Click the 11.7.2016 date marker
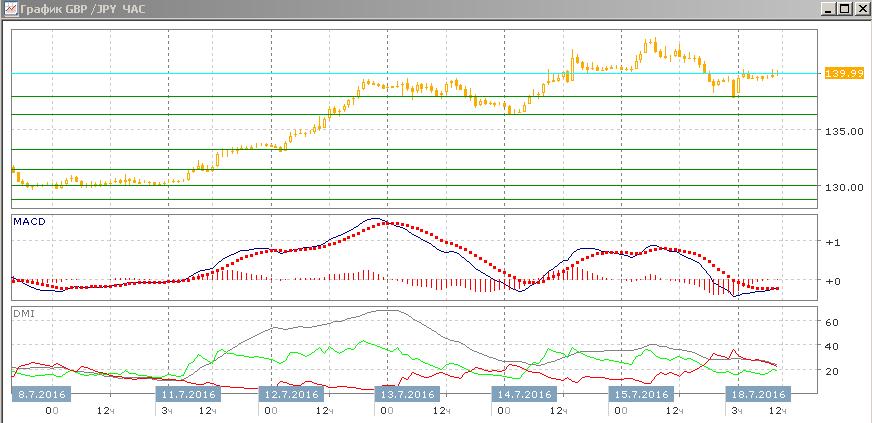 189,395
